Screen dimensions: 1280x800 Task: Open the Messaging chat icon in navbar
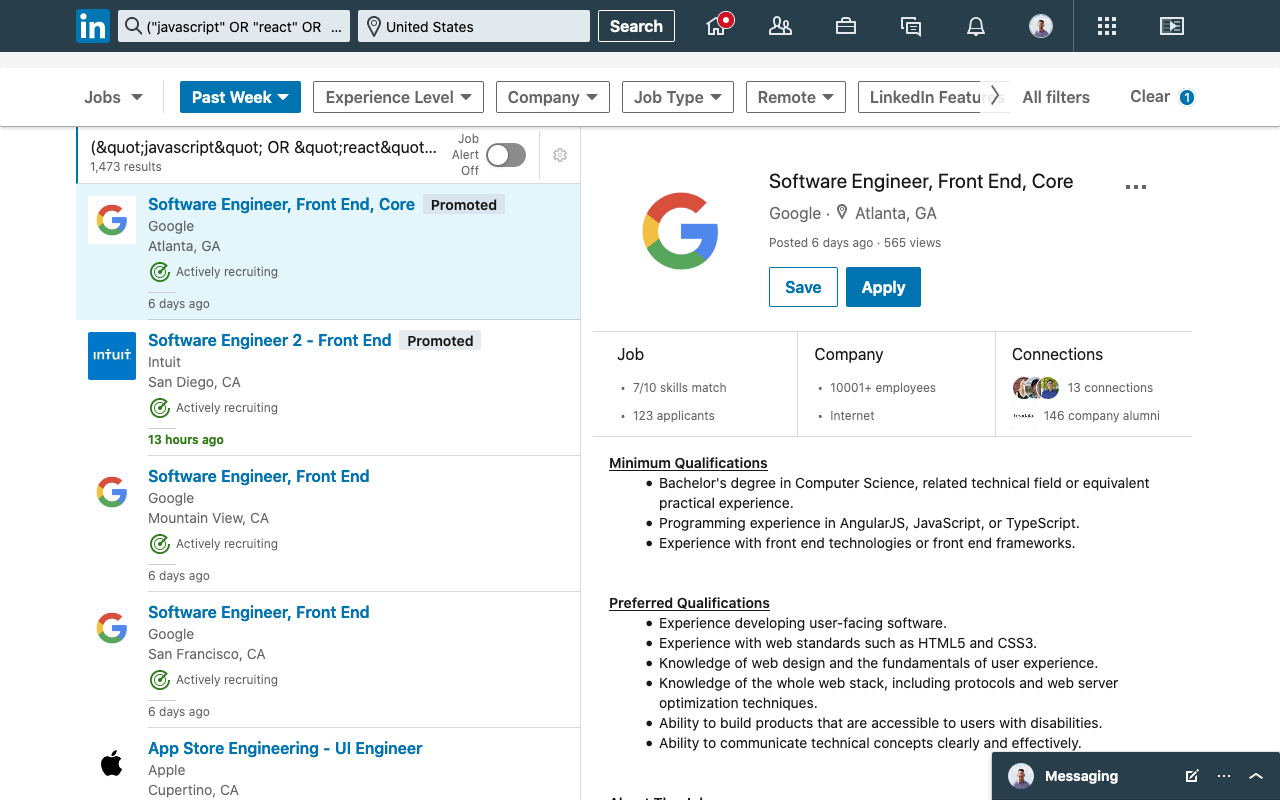(x=911, y=26)
